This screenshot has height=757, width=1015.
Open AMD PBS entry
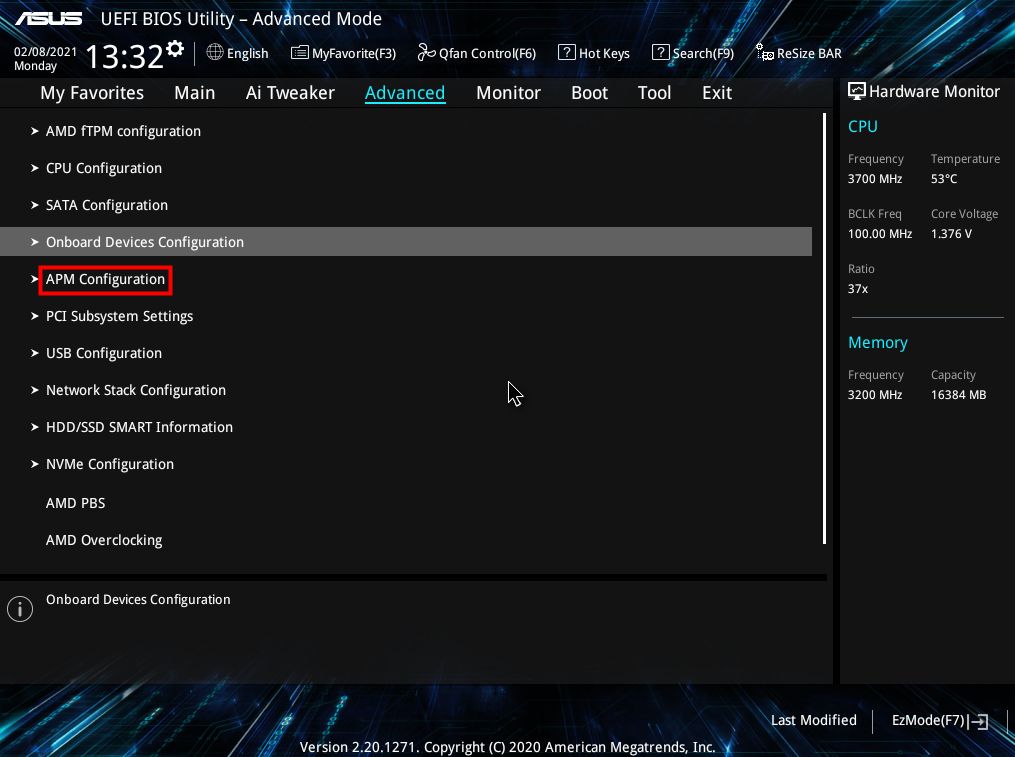75,503
